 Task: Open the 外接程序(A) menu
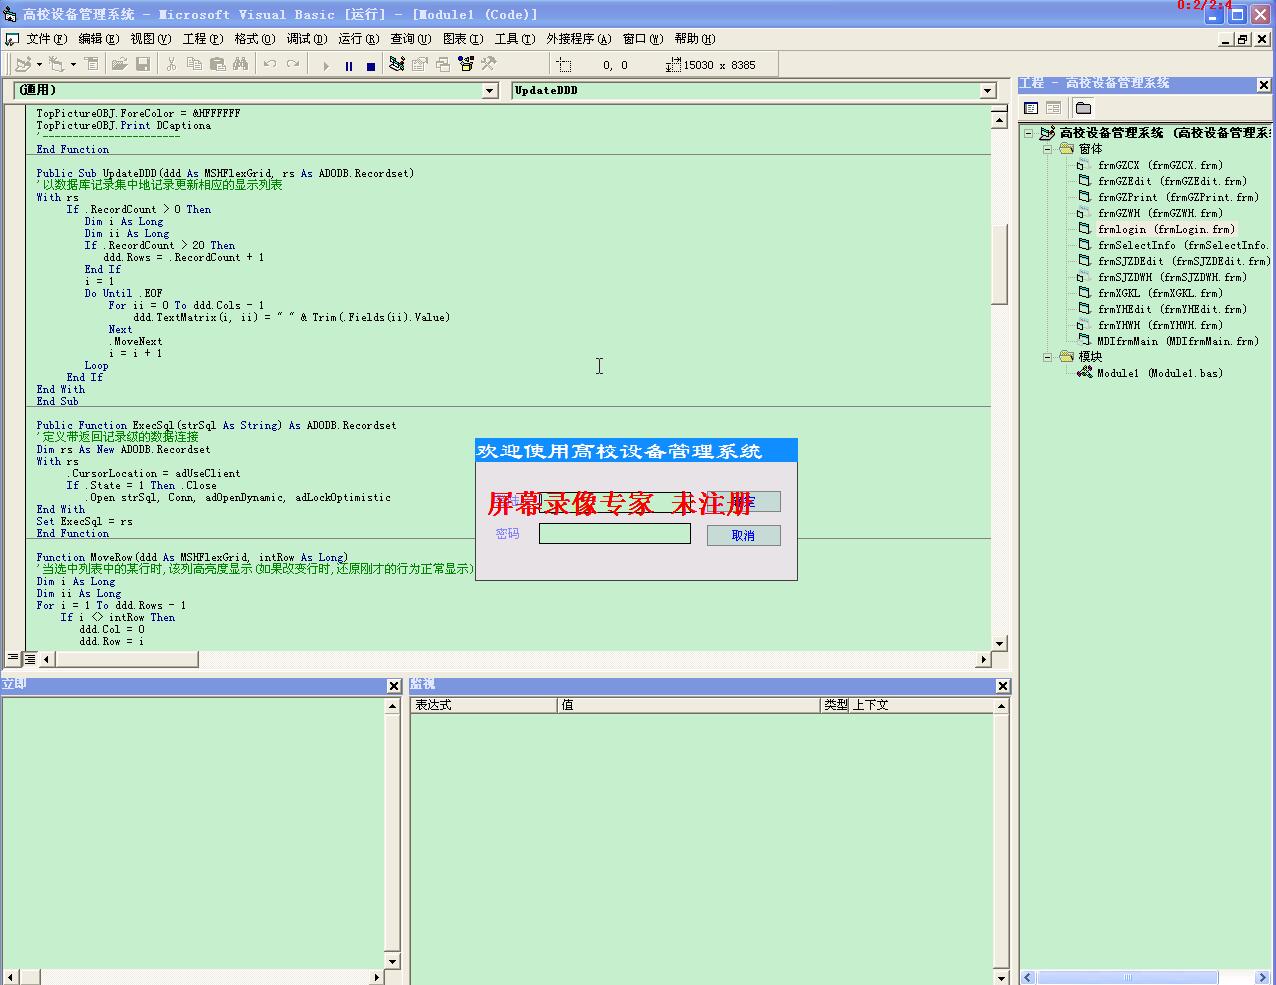[579, 39]
